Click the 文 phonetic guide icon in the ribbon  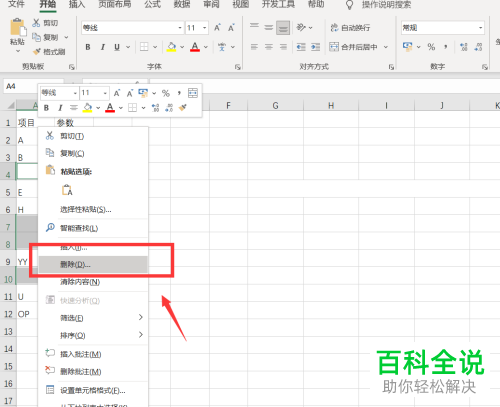(222, 47)
